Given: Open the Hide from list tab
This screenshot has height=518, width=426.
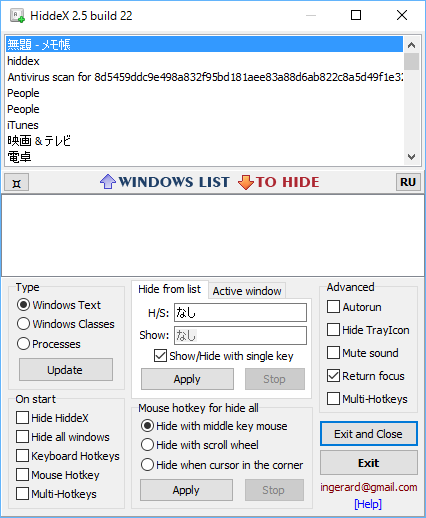Looking at the screenshot, I should point(170,289).
